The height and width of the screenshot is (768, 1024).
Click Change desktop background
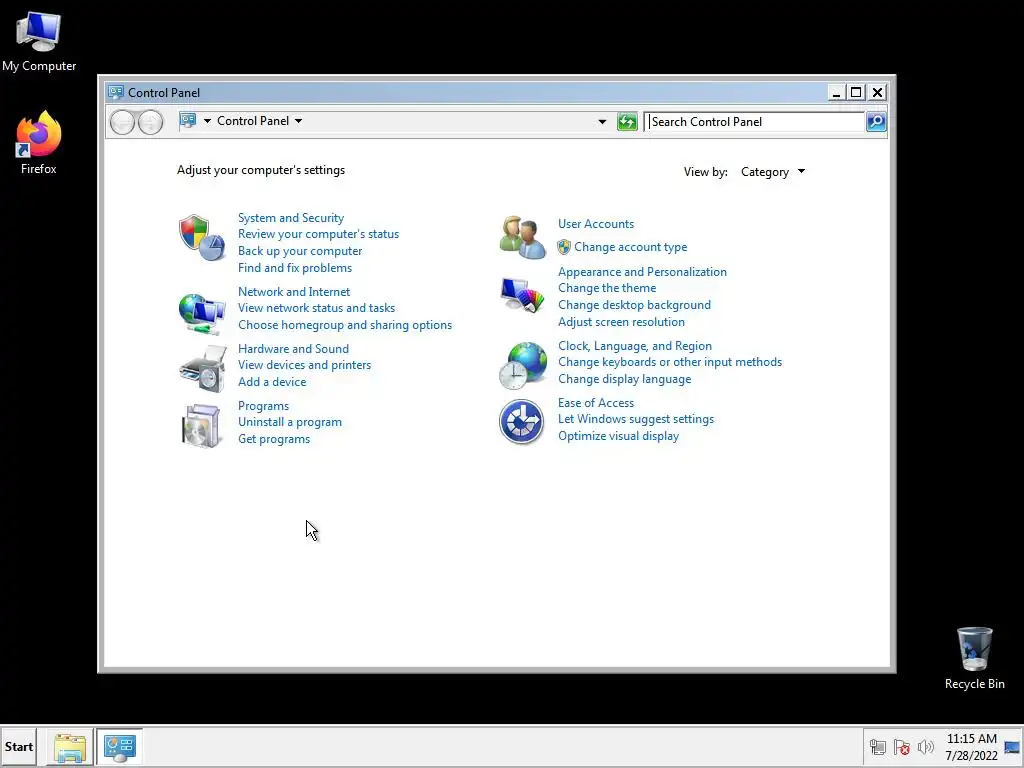(x=634, y=305)
